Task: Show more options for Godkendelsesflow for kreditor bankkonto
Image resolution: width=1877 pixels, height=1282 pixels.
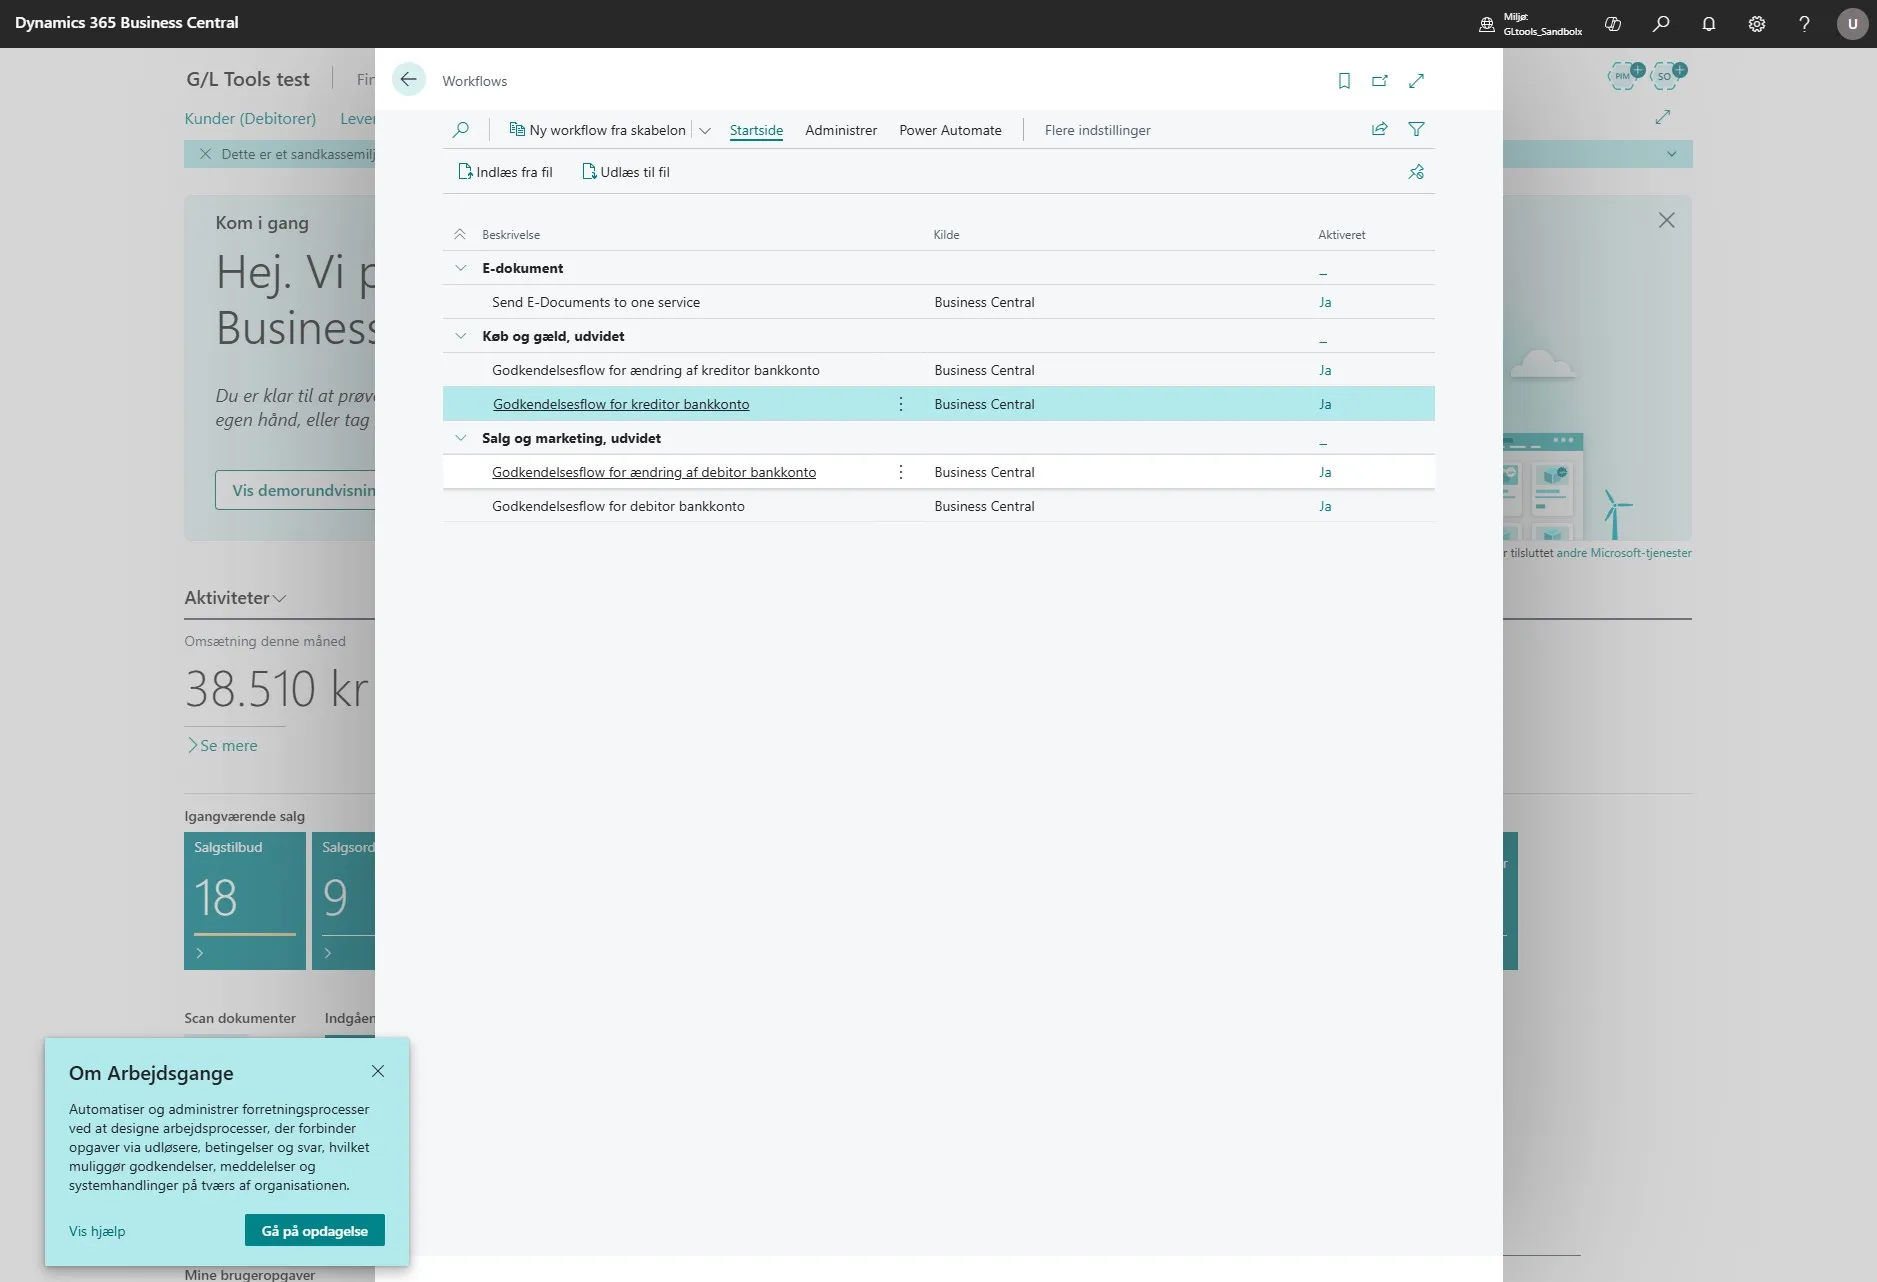Action: (901, 404)
